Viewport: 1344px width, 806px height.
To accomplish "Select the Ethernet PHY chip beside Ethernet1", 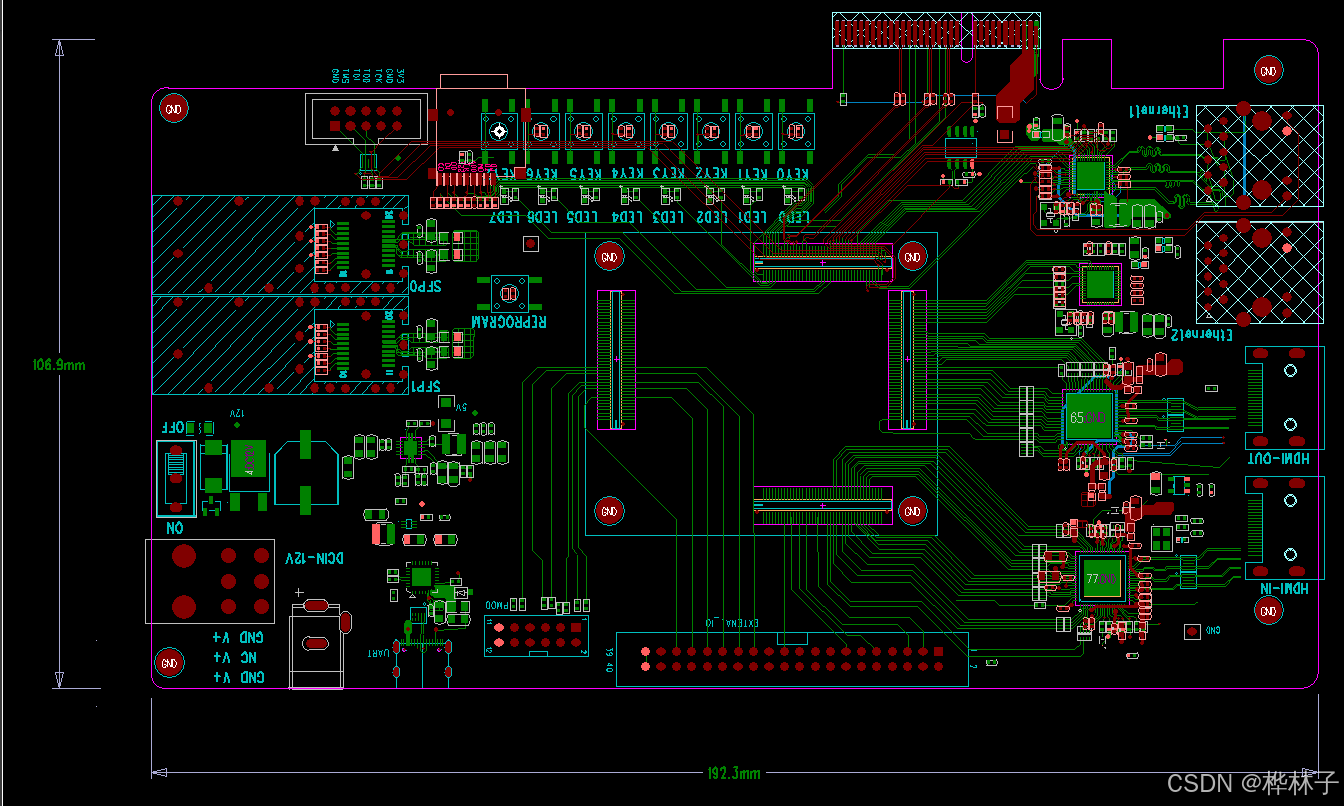I will point(1091,176).
